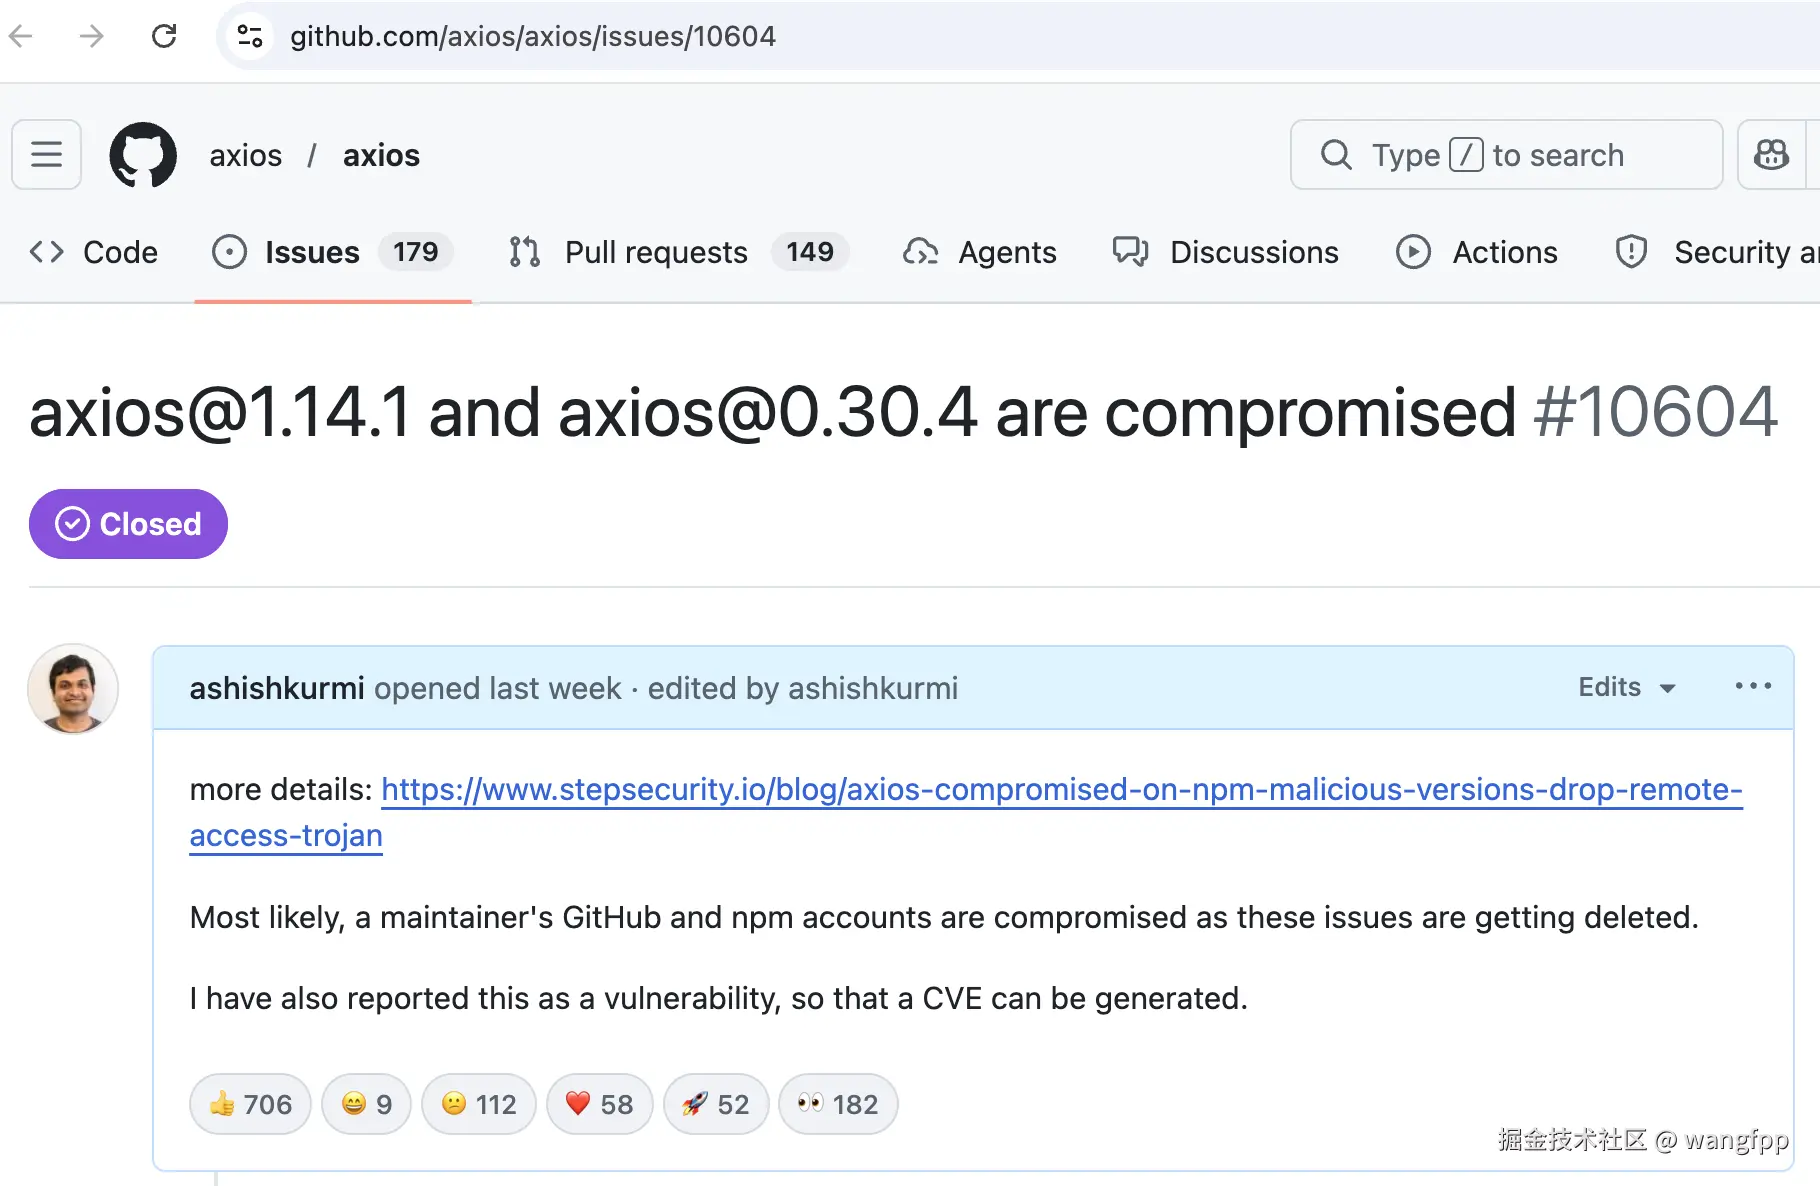This screenshot has width=1820, height=1186.
Task: Click the sentence about CVE being generated
Action: coord(719,998)
